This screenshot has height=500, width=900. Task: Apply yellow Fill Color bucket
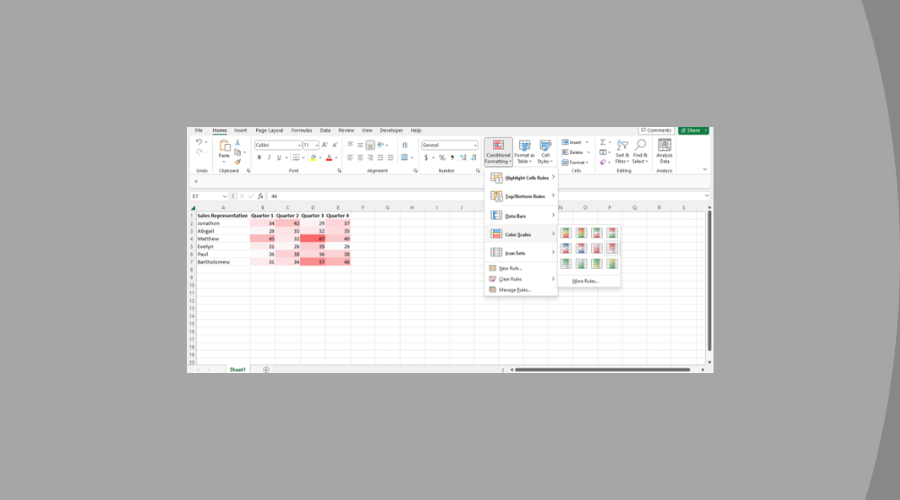pos(313,157)
